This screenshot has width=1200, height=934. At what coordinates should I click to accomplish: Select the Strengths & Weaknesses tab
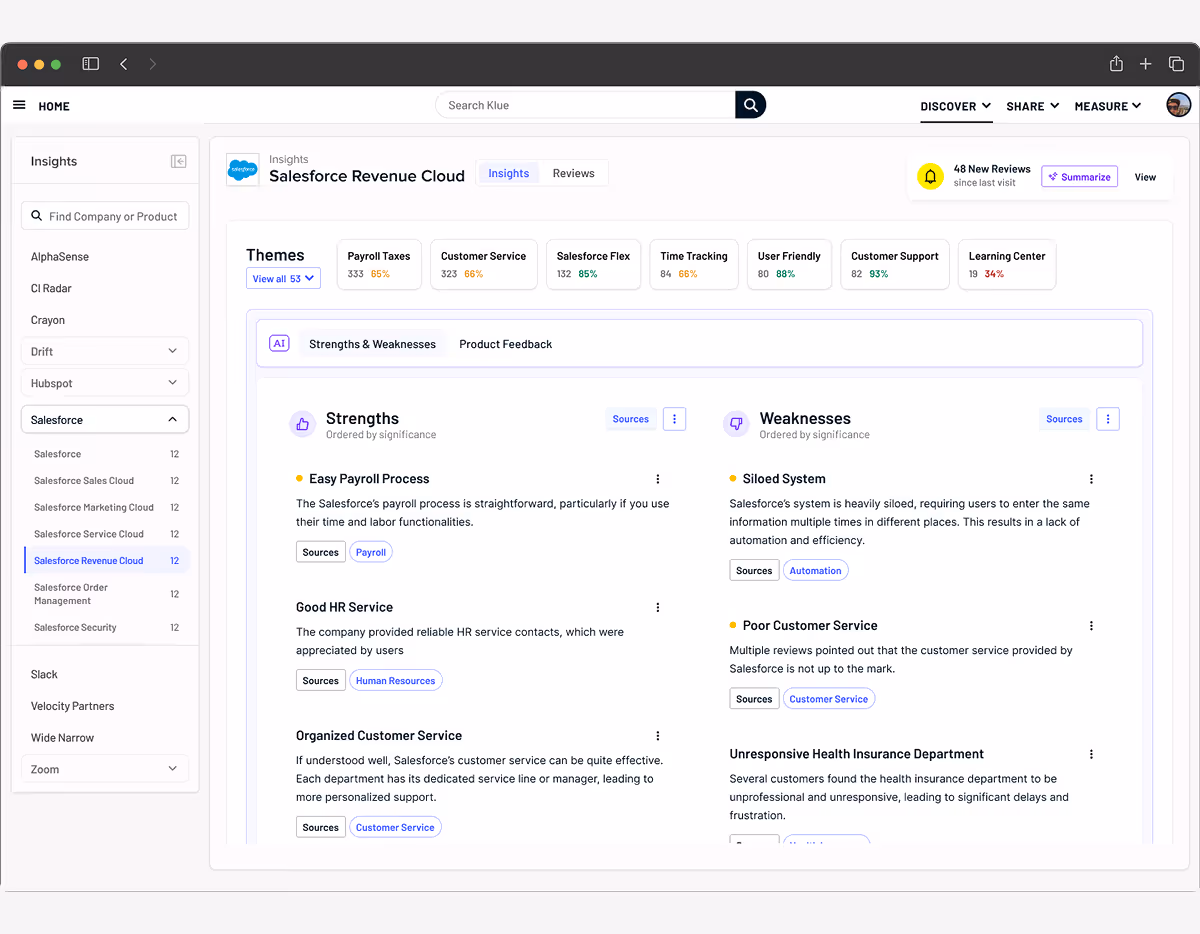[x=372, y=344]
